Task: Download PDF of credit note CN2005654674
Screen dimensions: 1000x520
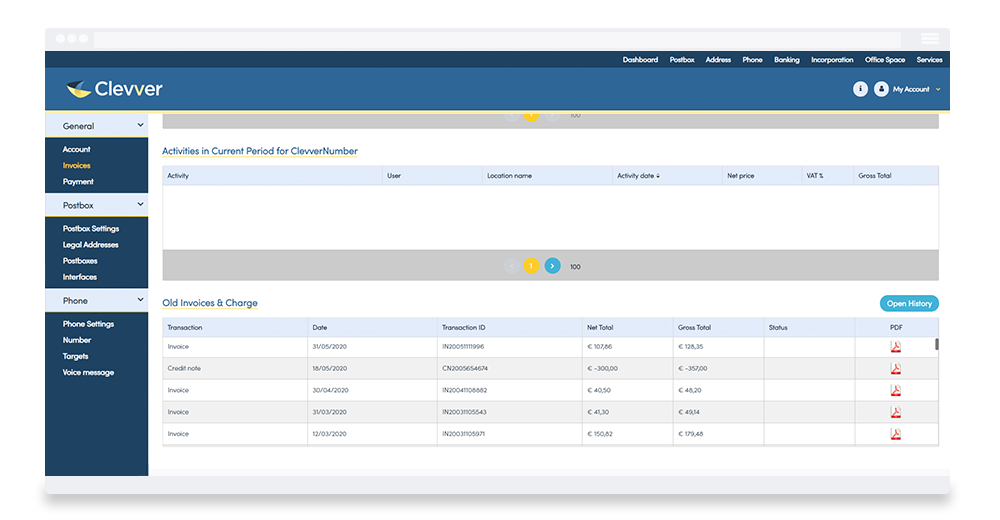Action: pos(895,368)
